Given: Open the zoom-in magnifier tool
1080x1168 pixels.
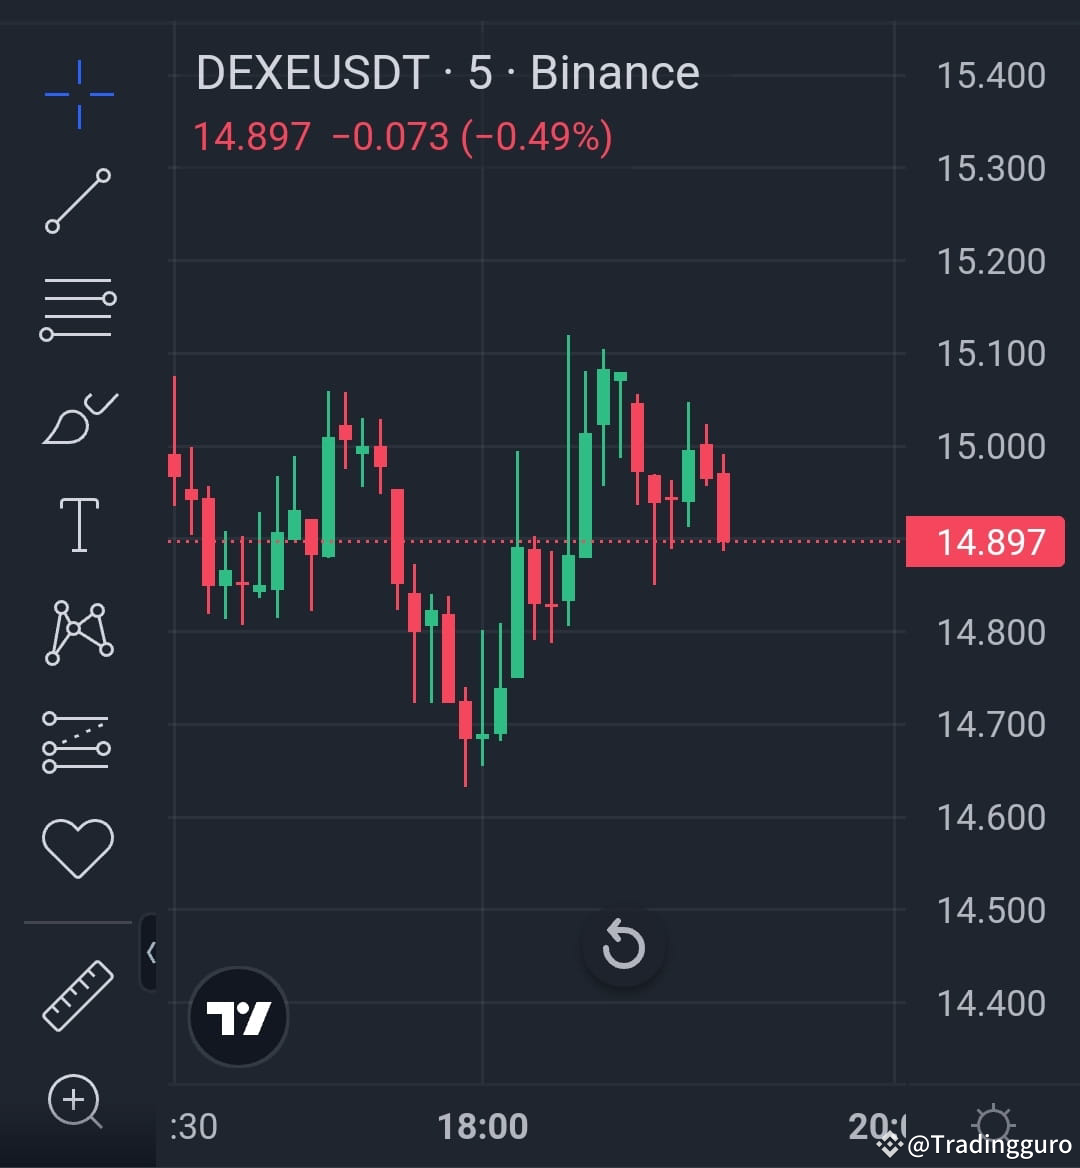Looking at the screenshot, I should point(75,1098).
